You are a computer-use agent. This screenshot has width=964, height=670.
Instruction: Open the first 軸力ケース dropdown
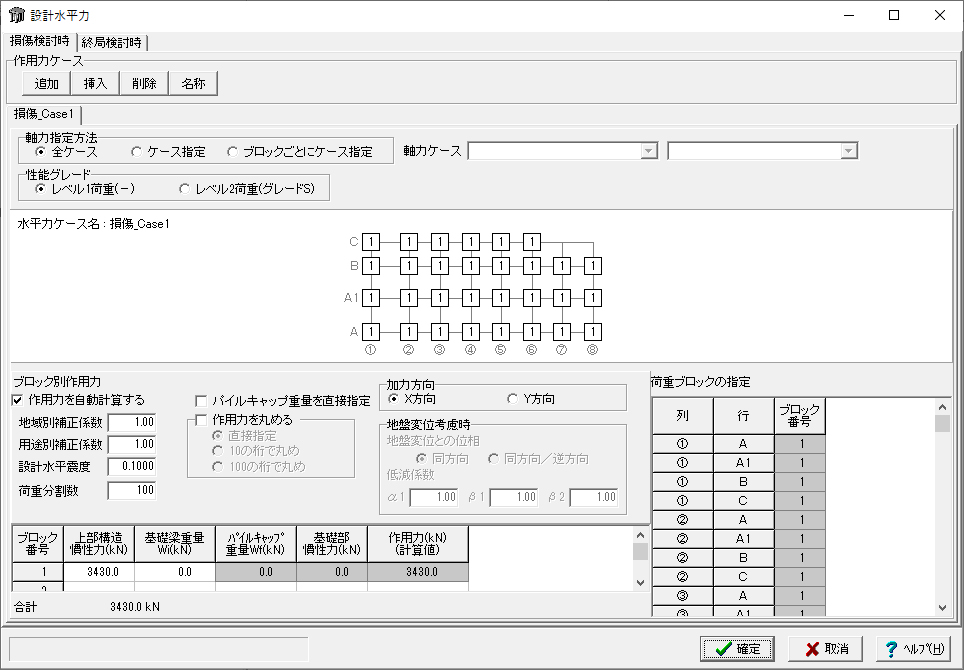coord(649,151)
